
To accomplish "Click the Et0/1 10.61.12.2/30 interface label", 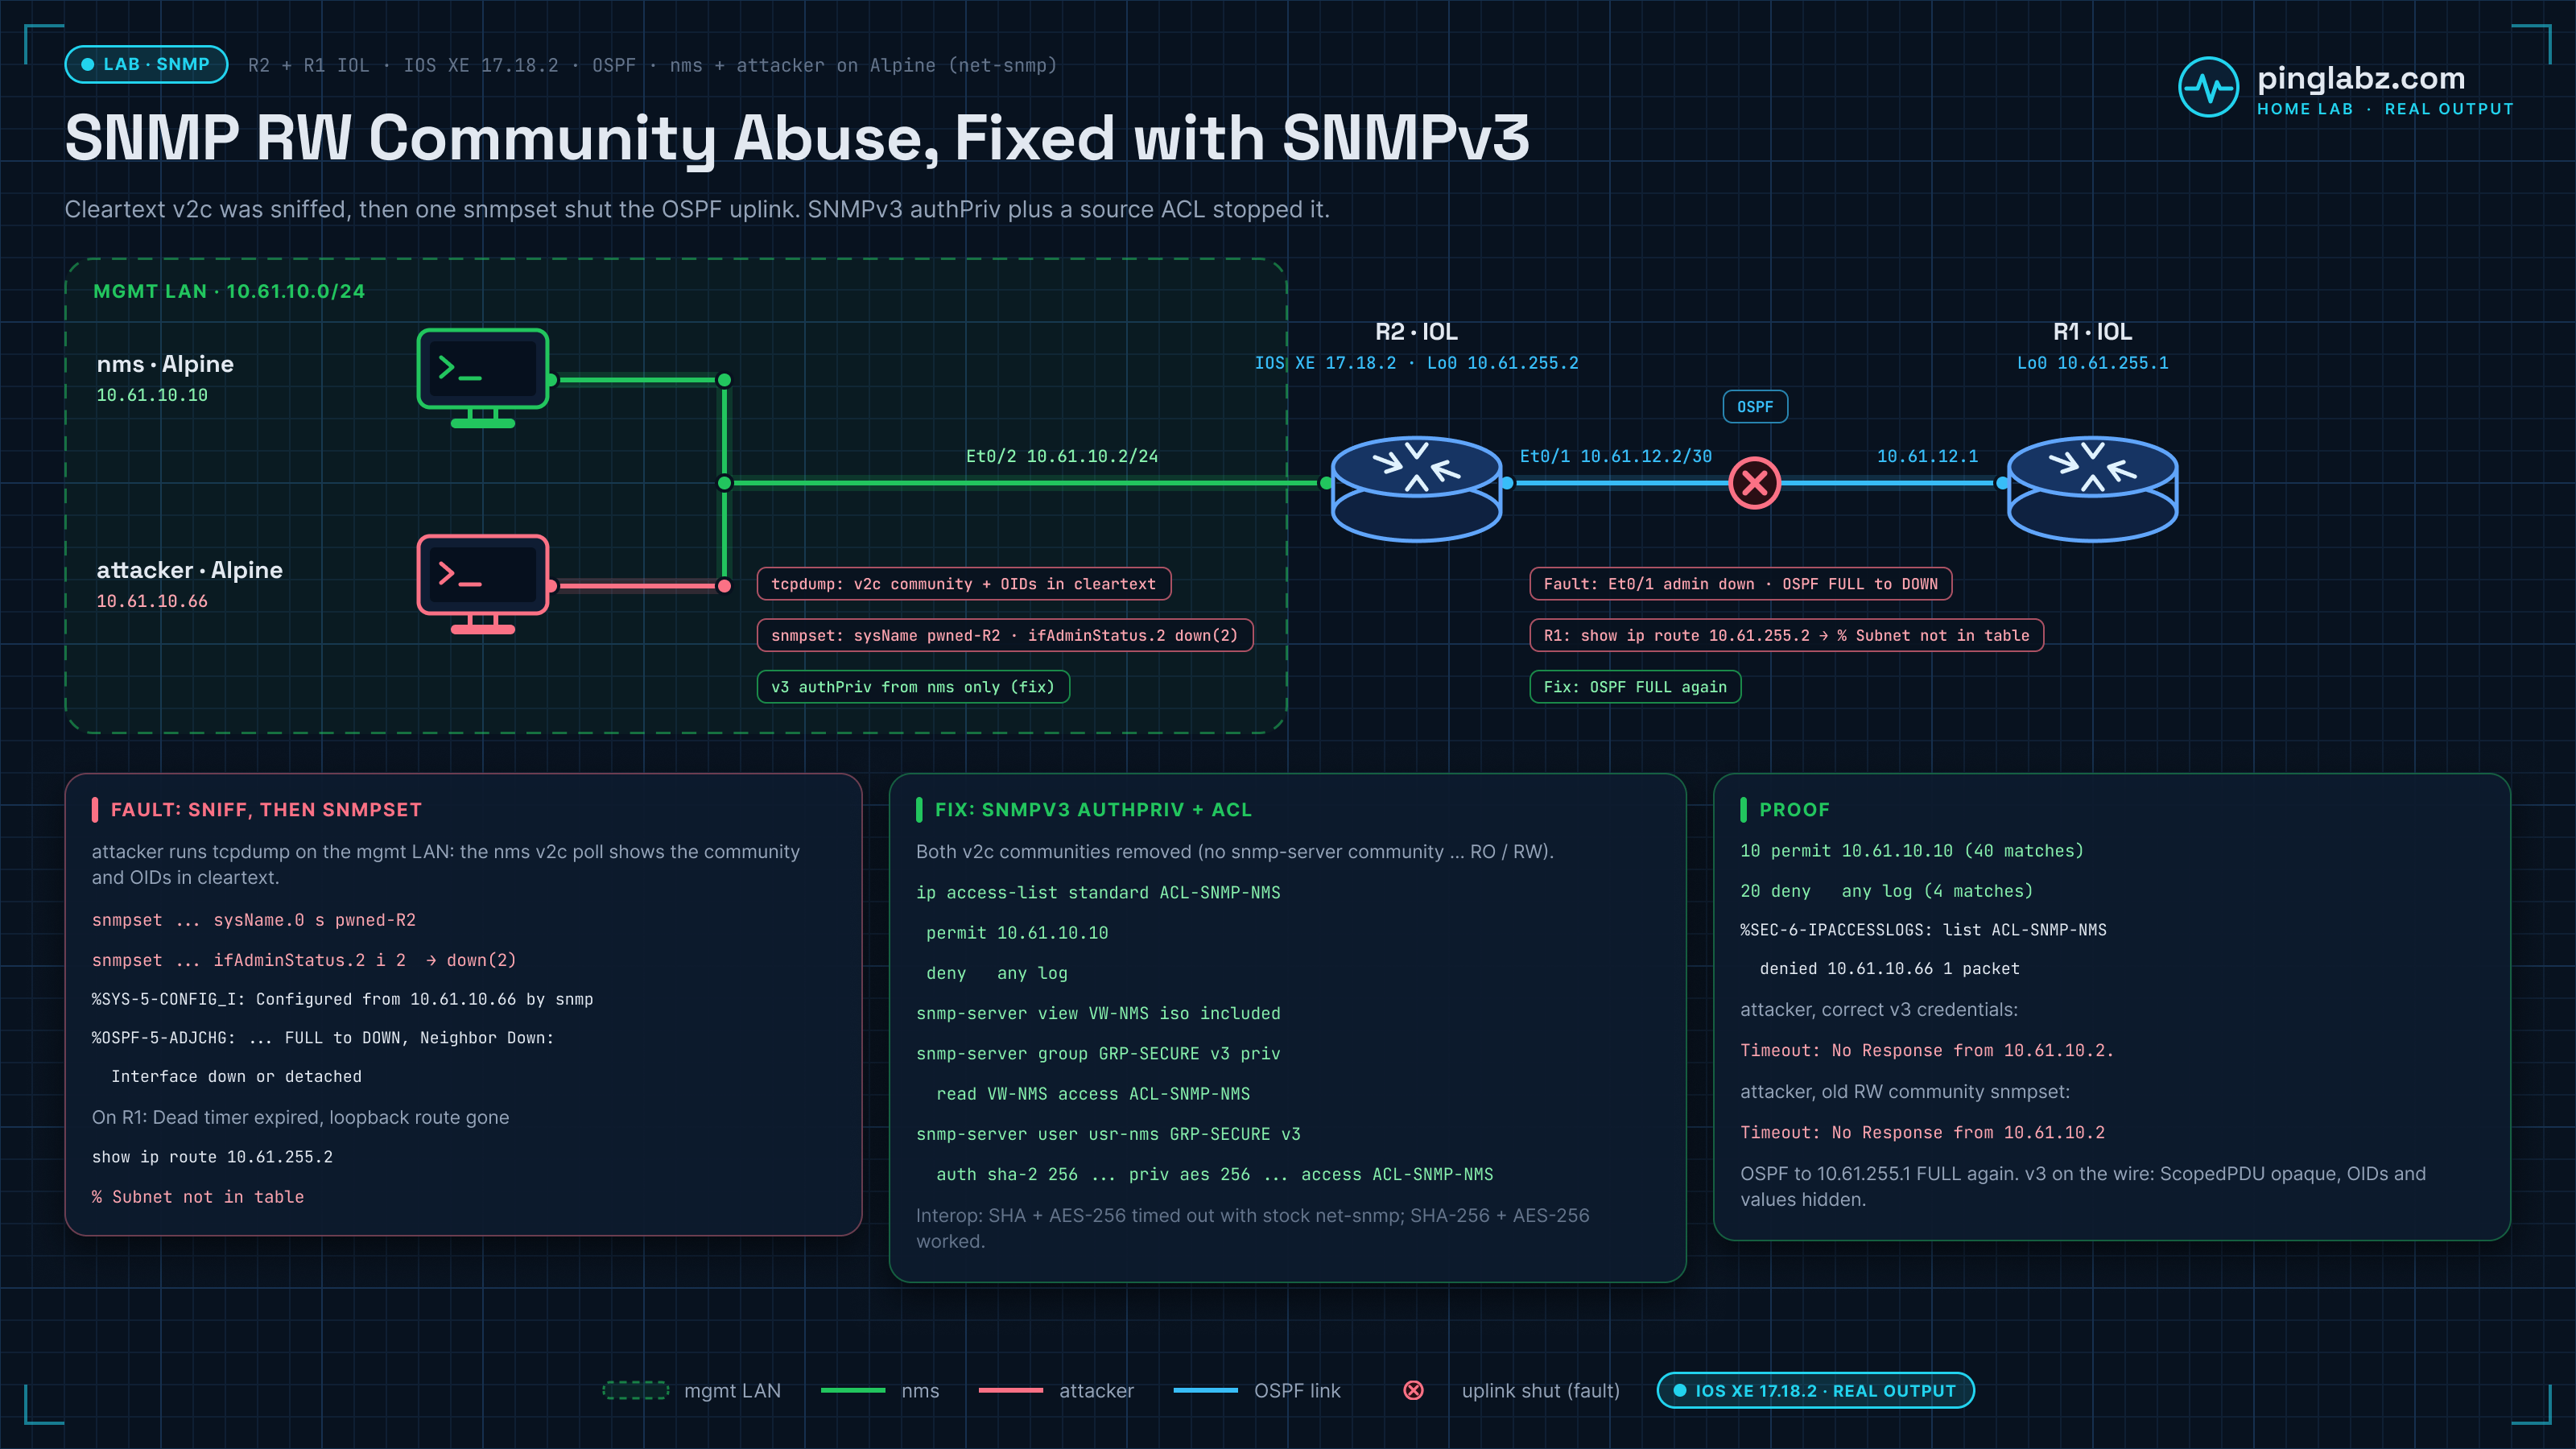I will pyautogui.click(x=1616, y=456).
